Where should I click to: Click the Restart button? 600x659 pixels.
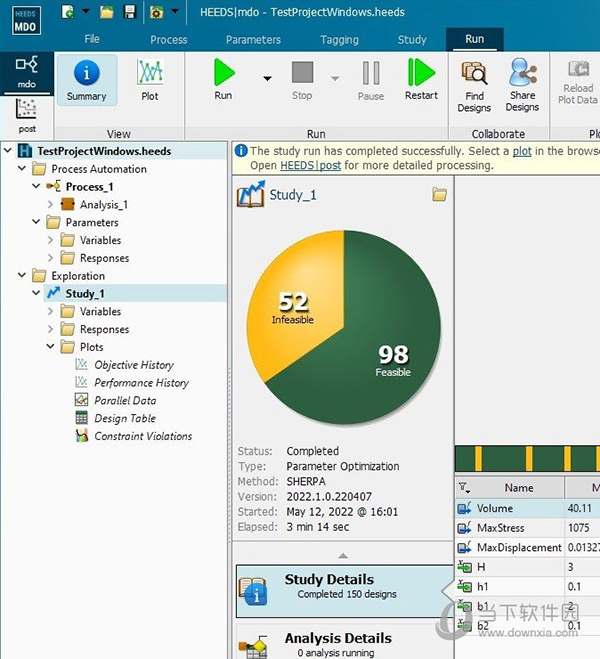421,80
